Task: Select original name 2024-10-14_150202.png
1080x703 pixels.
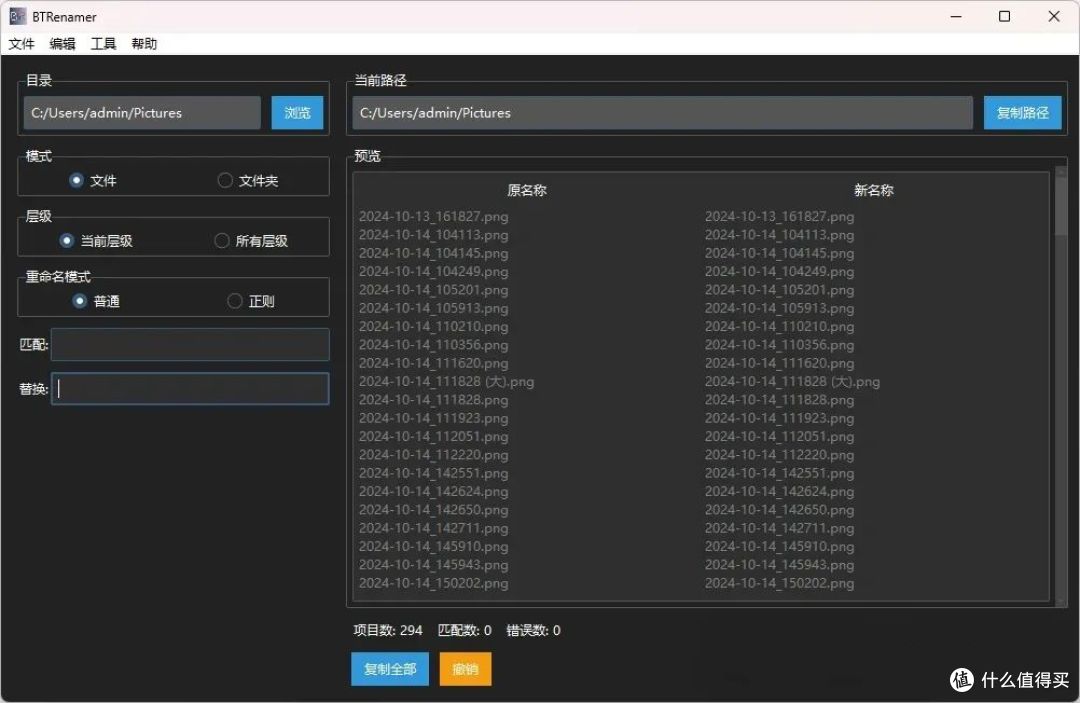Action: (433, 583)
